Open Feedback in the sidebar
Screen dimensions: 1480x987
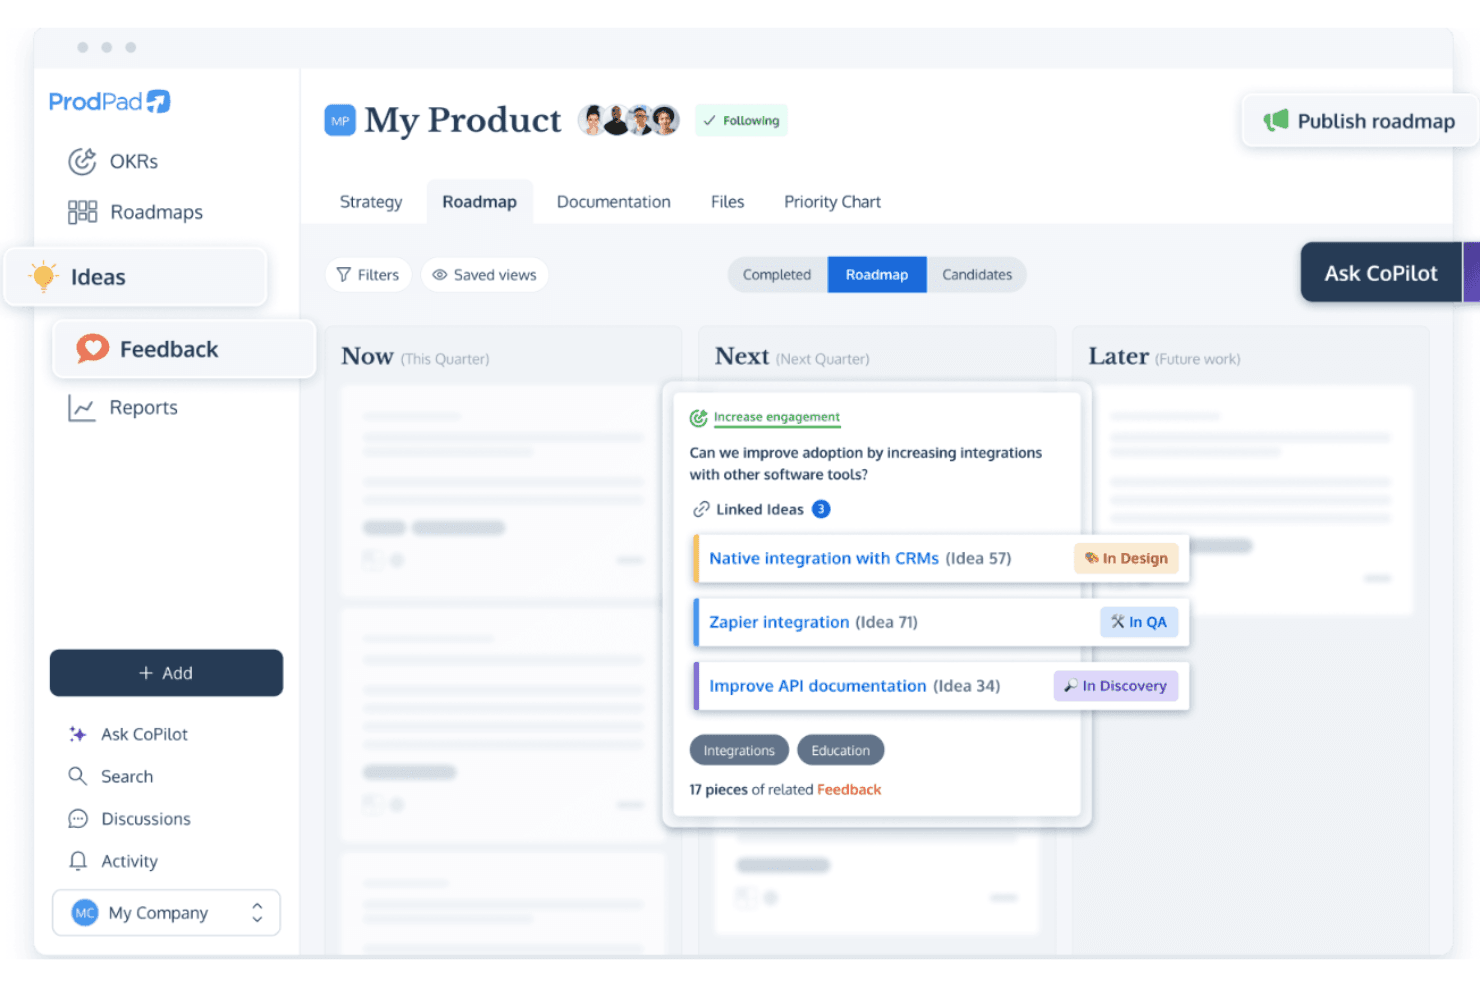184,349
